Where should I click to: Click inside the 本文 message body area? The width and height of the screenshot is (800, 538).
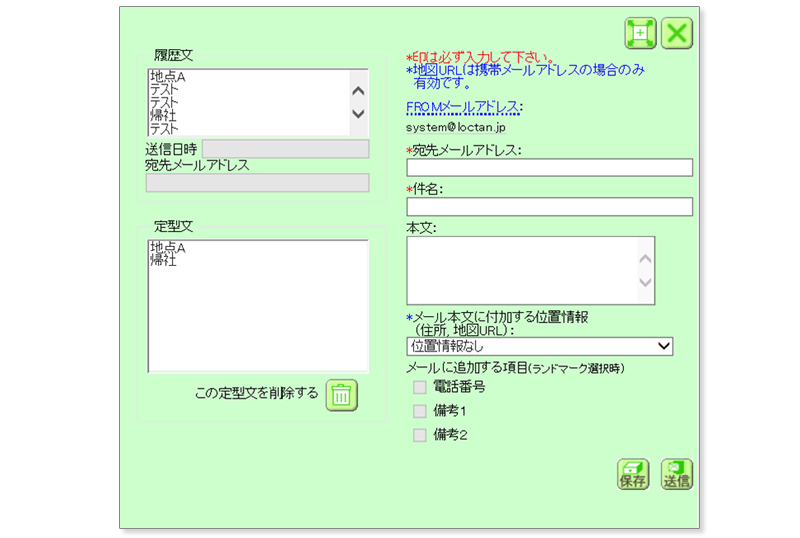(522, 268)
